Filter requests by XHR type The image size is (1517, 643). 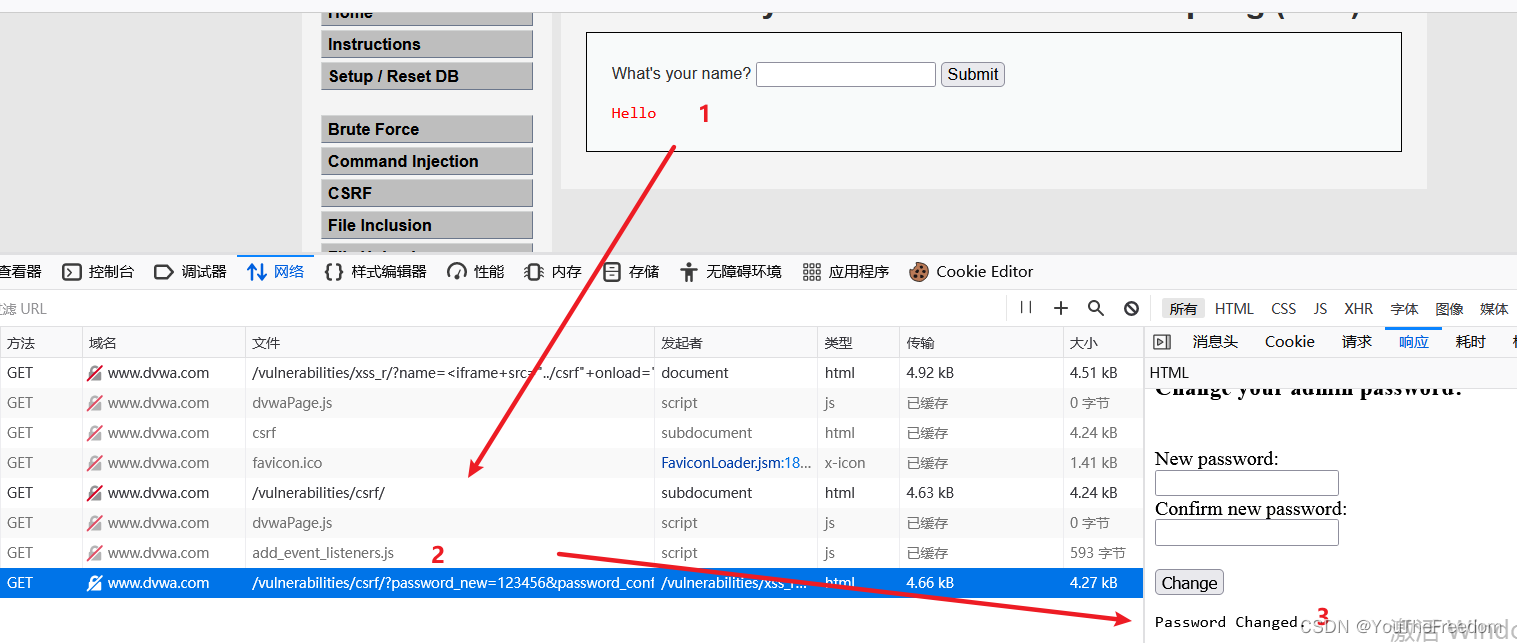click(x=1359, y=309)
